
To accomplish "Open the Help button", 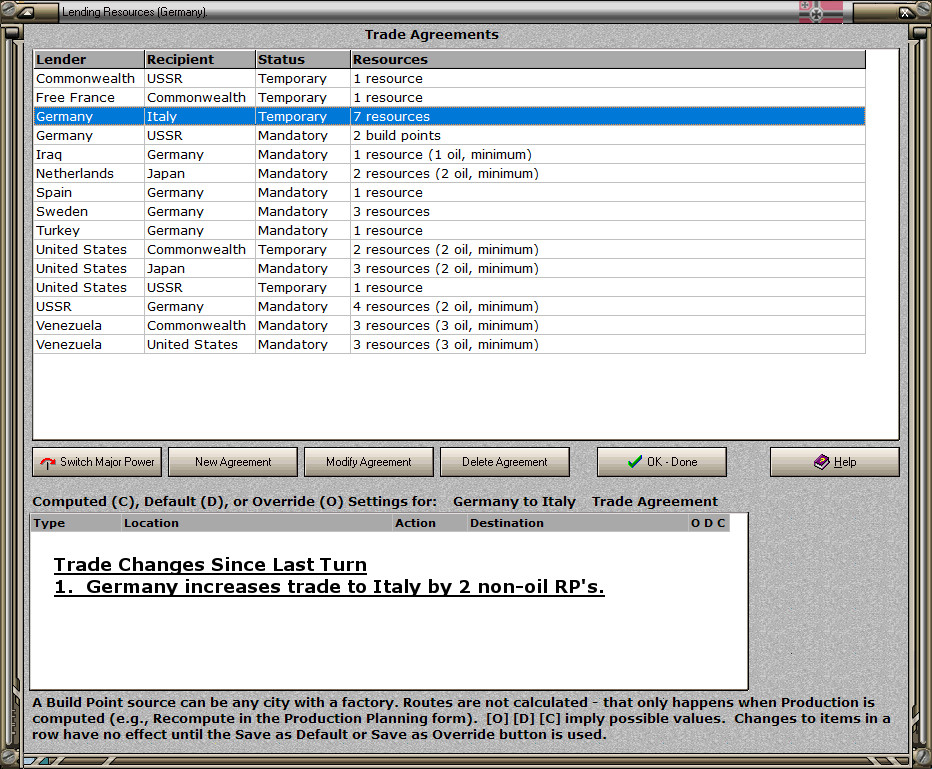I will click(835, 462).
